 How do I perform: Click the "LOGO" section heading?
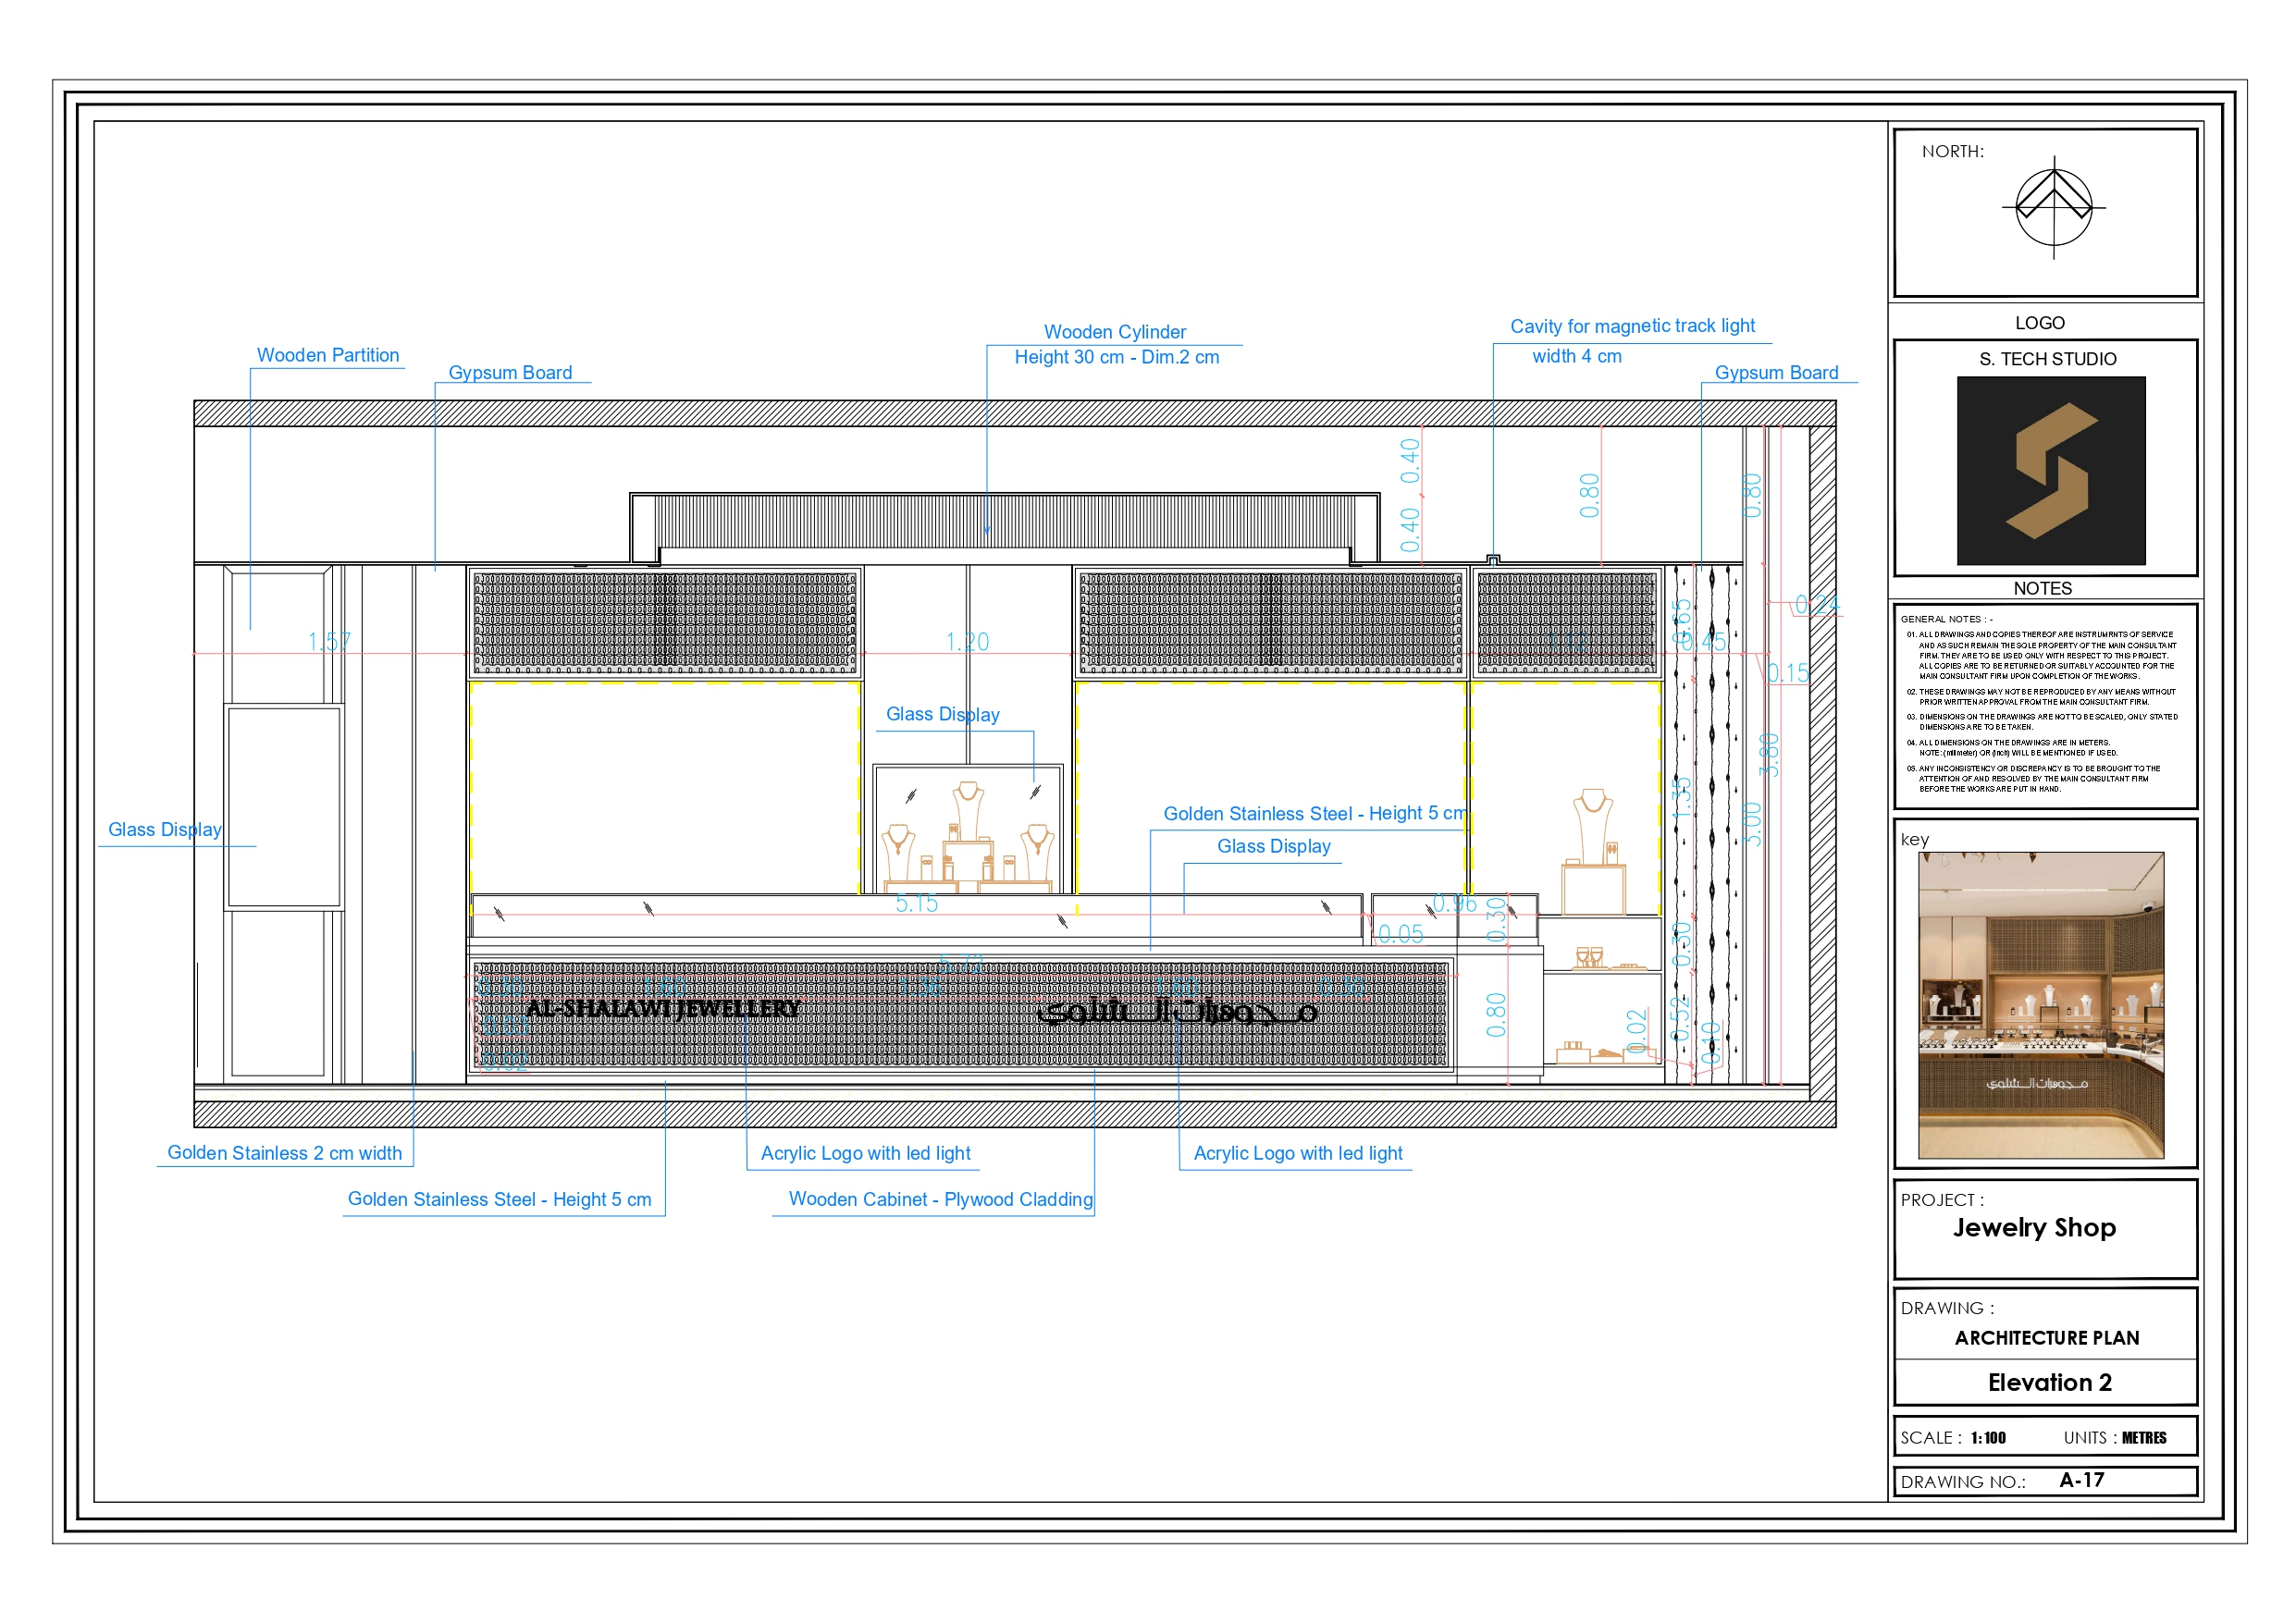2039,323
